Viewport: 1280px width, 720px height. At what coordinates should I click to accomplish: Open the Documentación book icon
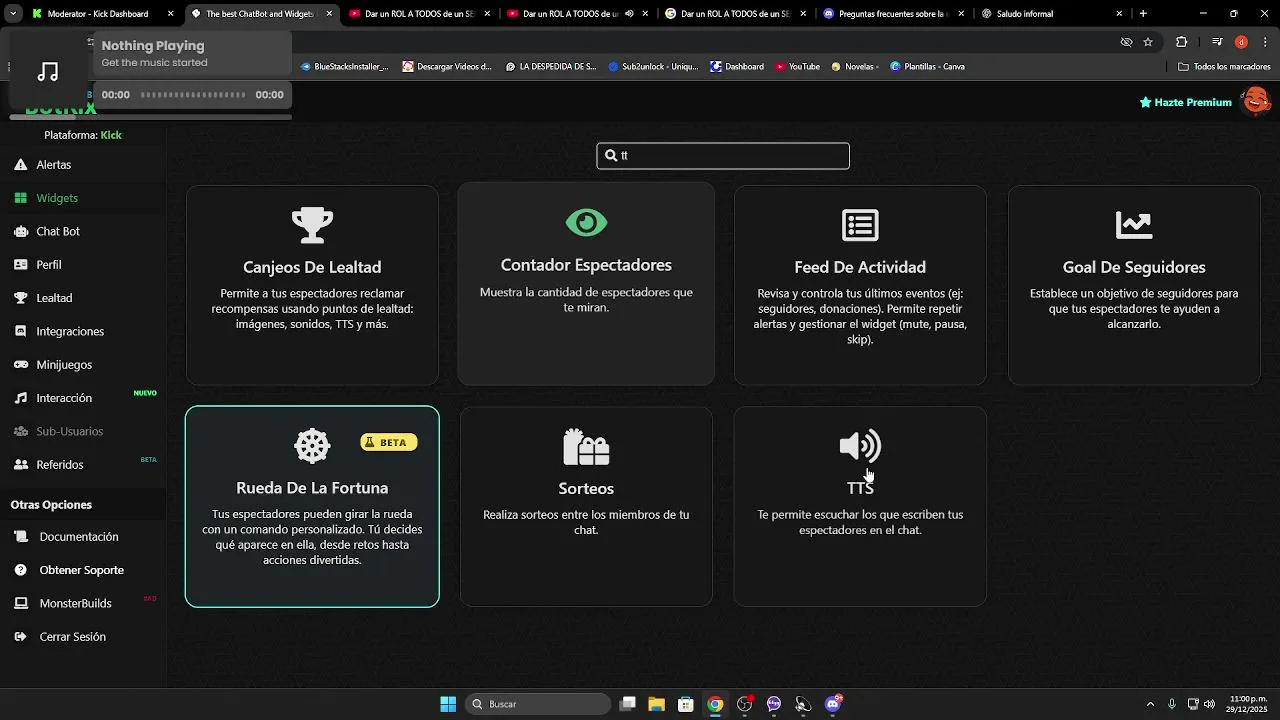coord(20,537)
